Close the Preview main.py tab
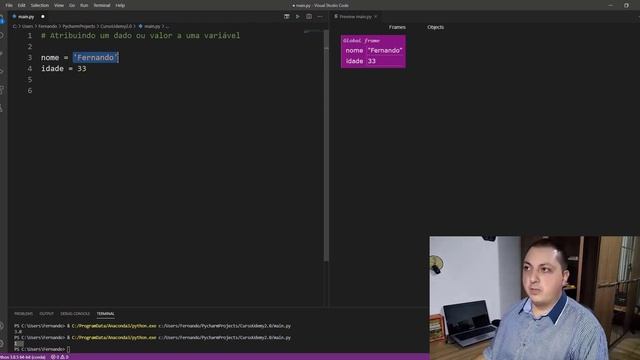 (376, 17)
